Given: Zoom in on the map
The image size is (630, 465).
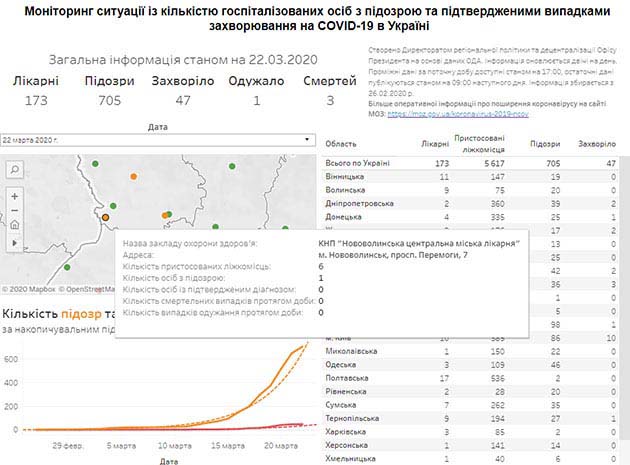Looking at the screenshot, I should [14, 195].
